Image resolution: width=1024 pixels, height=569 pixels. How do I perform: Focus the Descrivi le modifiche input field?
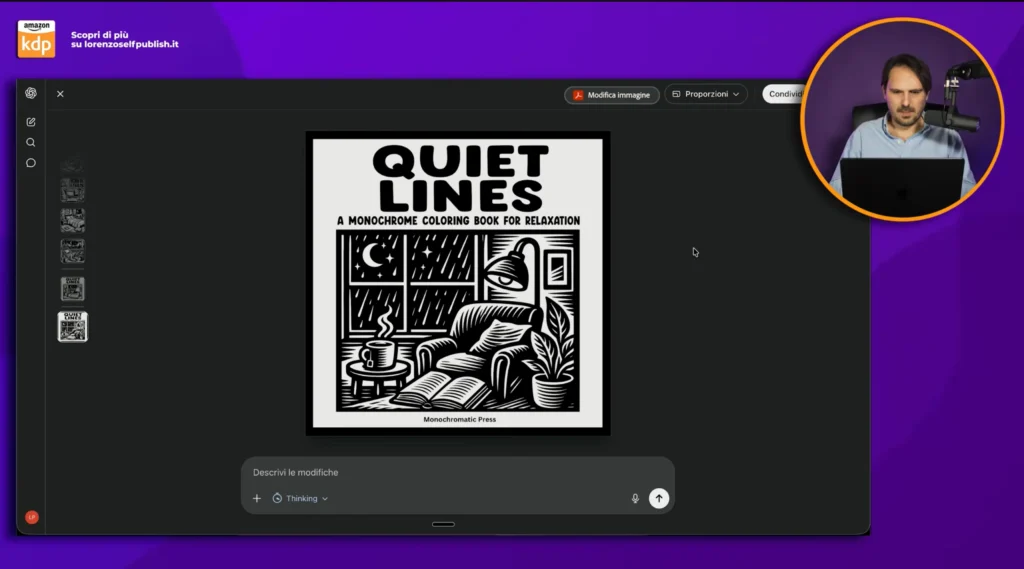(457, 472)
